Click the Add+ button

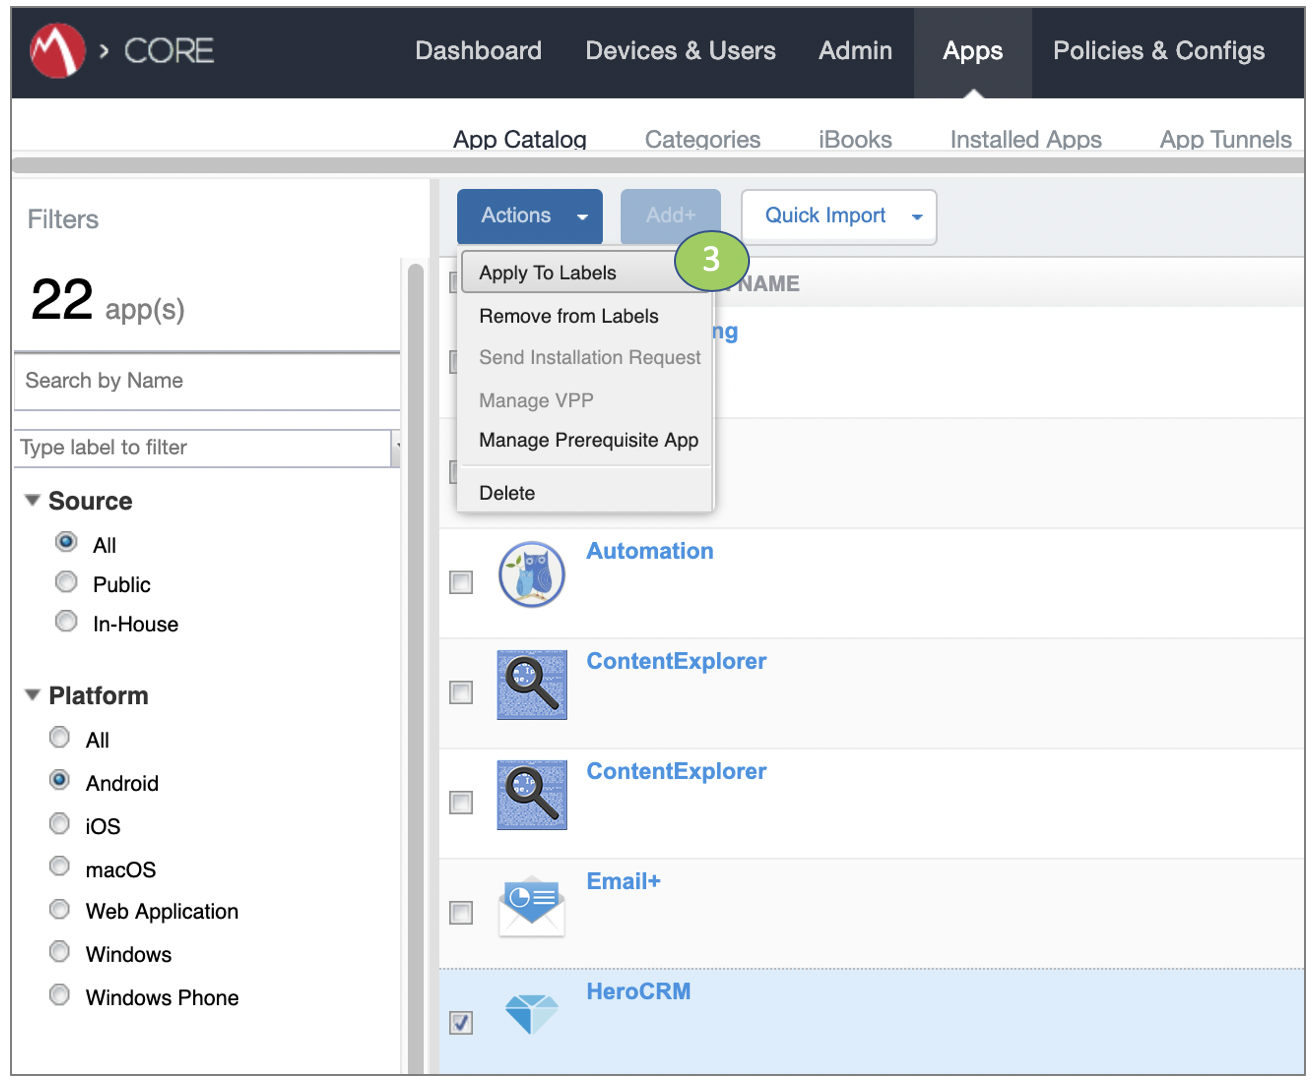tap(670, 216)
